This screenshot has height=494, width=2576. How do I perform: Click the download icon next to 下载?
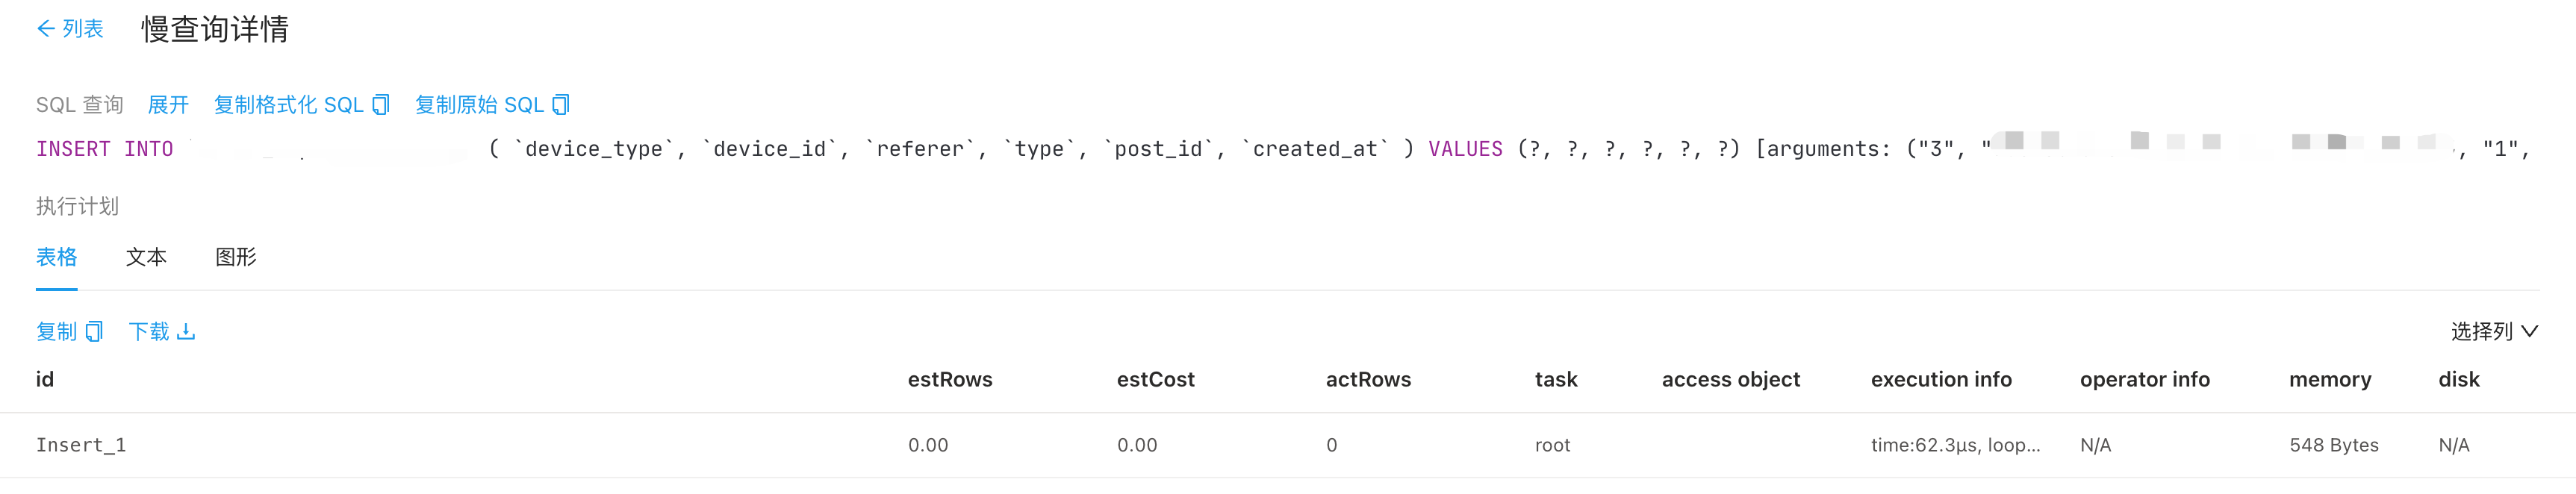[186, 332]
